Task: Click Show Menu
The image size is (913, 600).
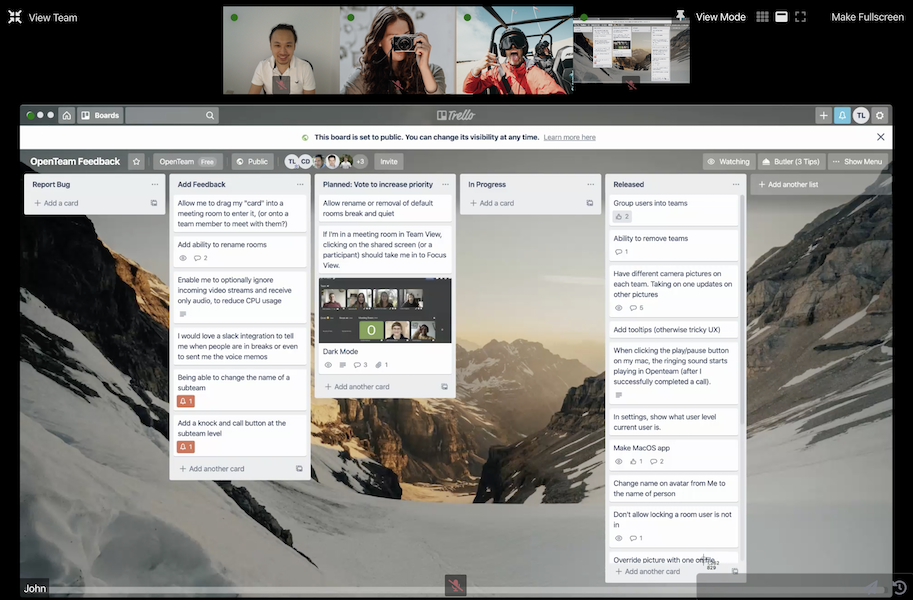Action: [x=857, y=161]
